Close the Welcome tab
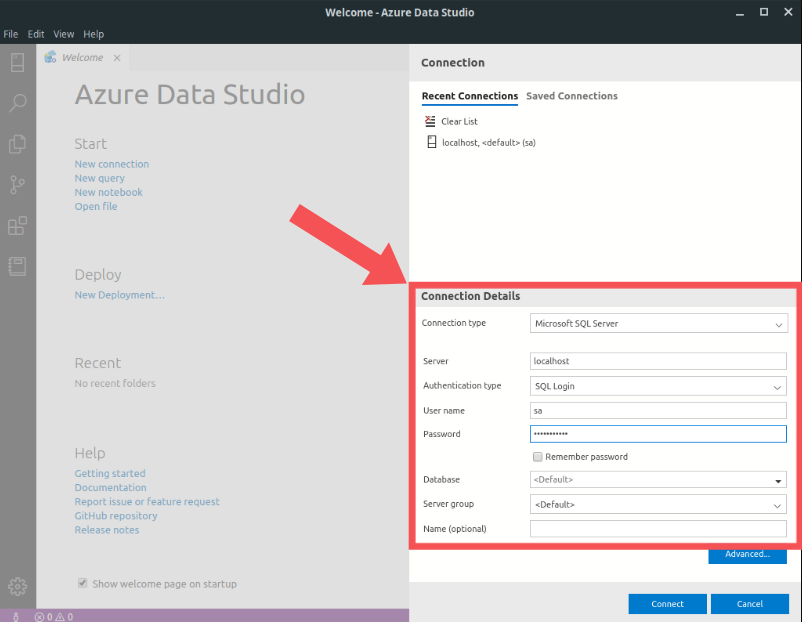The image size is (802, 622). 117,58
